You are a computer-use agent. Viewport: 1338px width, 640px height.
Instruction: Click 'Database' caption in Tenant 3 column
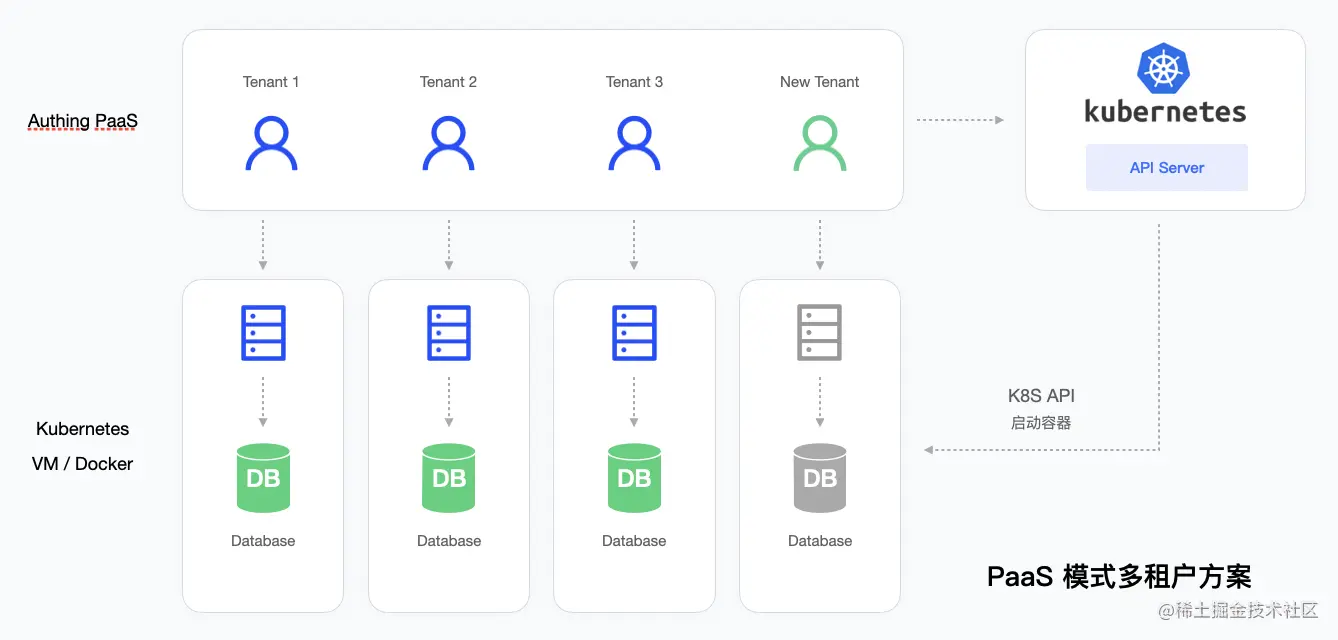(634, 541)
